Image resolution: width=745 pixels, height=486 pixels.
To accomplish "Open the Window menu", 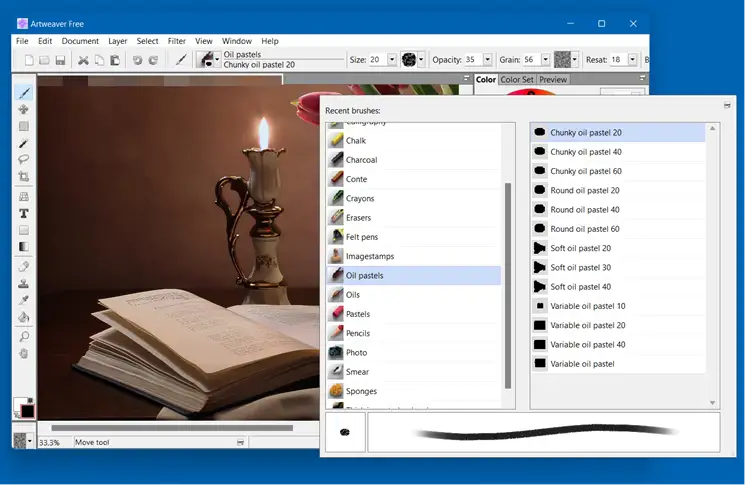I will (237, 41).
